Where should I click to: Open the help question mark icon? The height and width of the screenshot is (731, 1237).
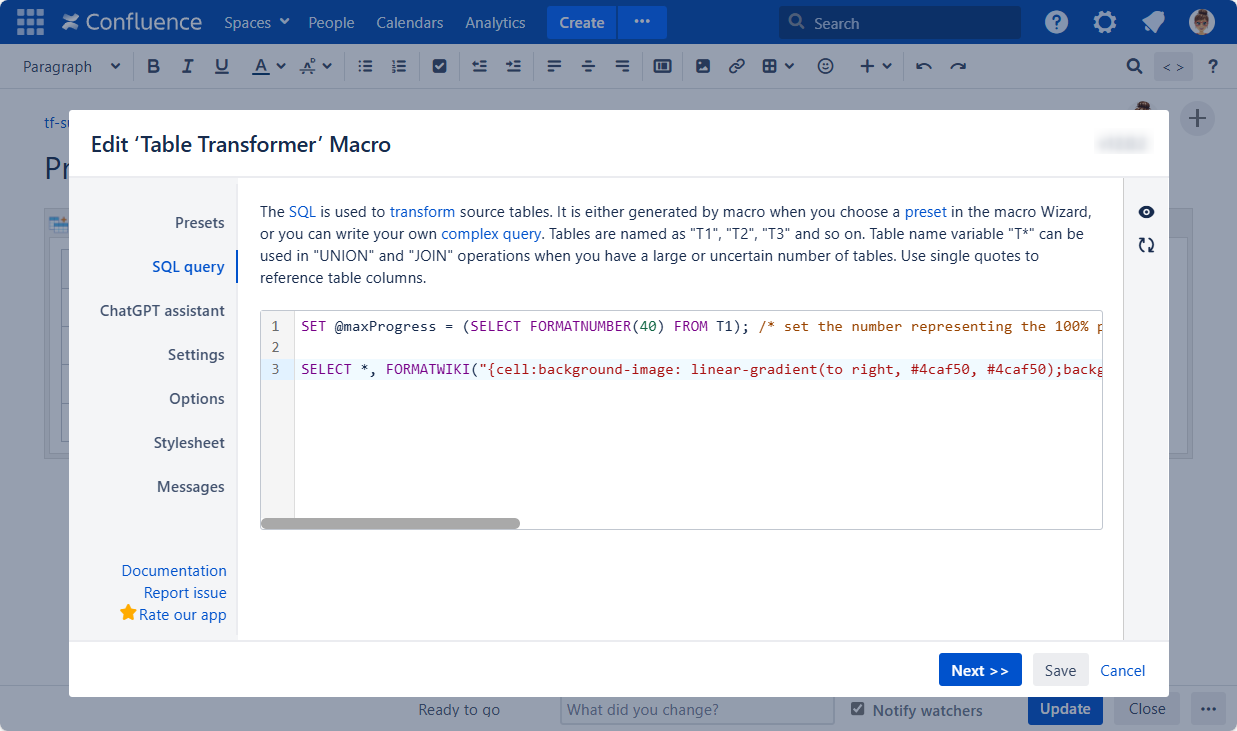coord(1056,22)
